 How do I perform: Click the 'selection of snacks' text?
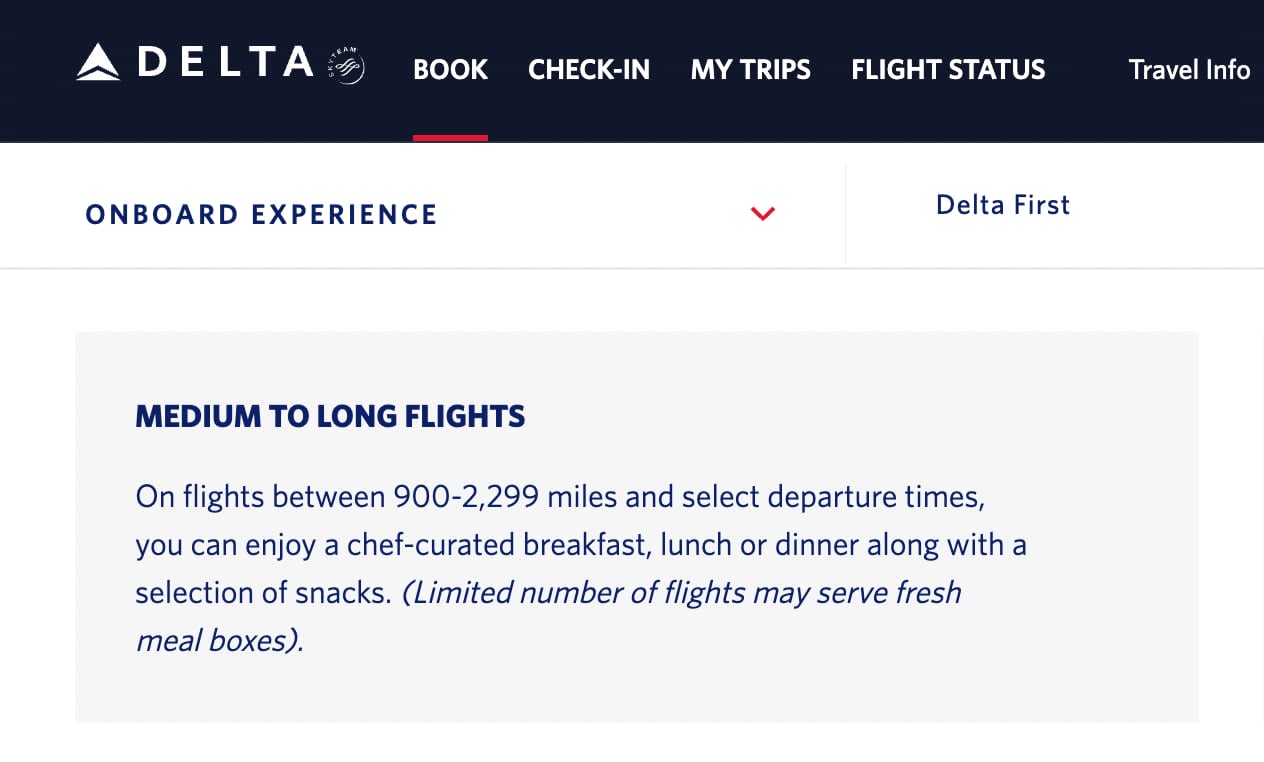click(262, 593)
